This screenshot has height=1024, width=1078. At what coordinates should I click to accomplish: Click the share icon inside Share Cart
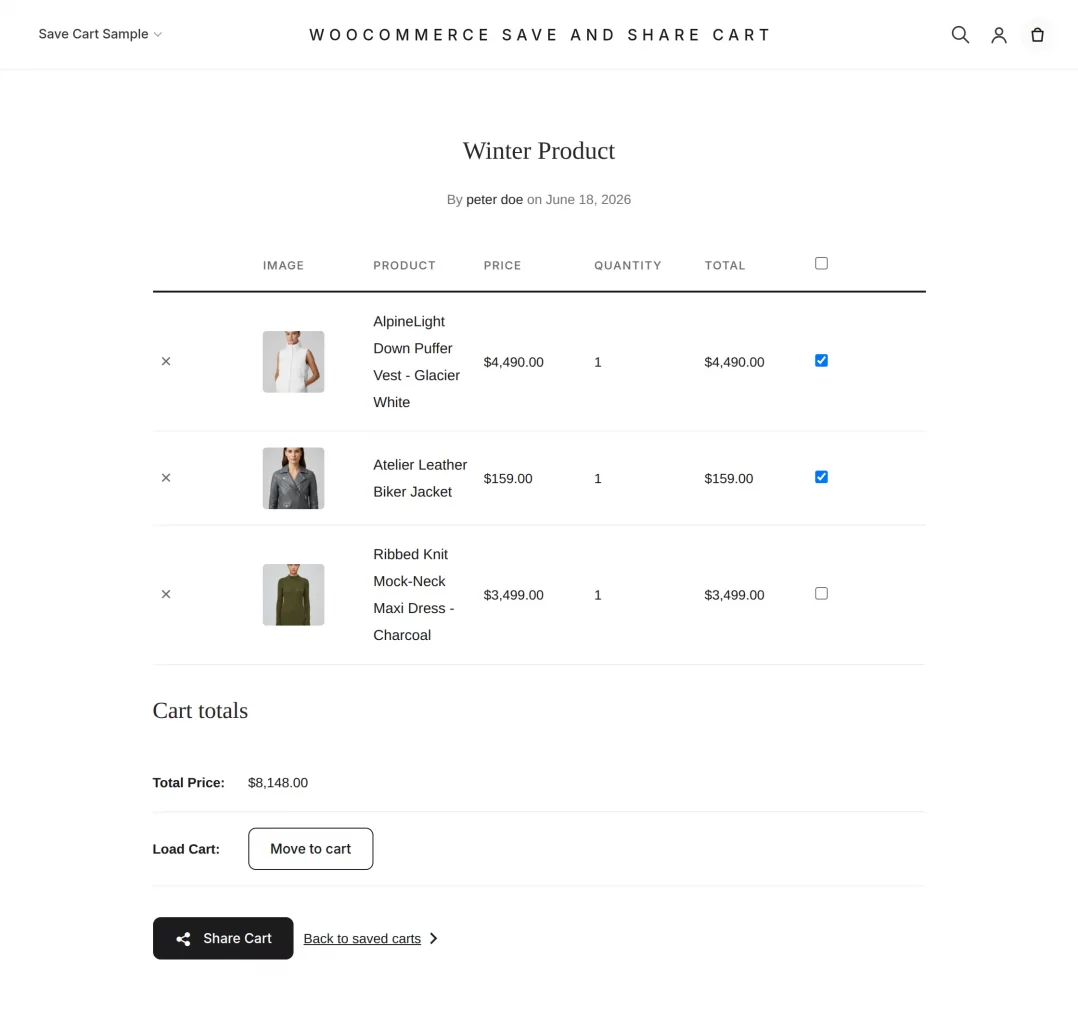click(183, 939)
